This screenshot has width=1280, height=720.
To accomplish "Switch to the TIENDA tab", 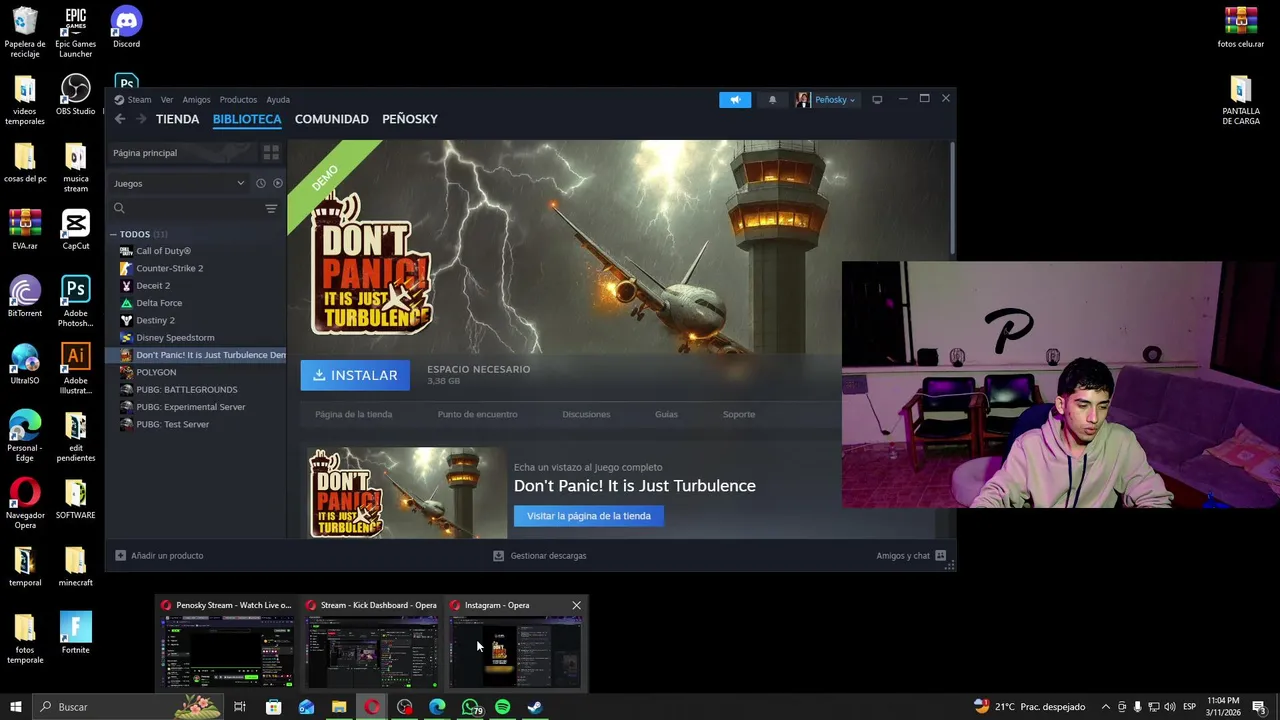I will tap(177, 119).
